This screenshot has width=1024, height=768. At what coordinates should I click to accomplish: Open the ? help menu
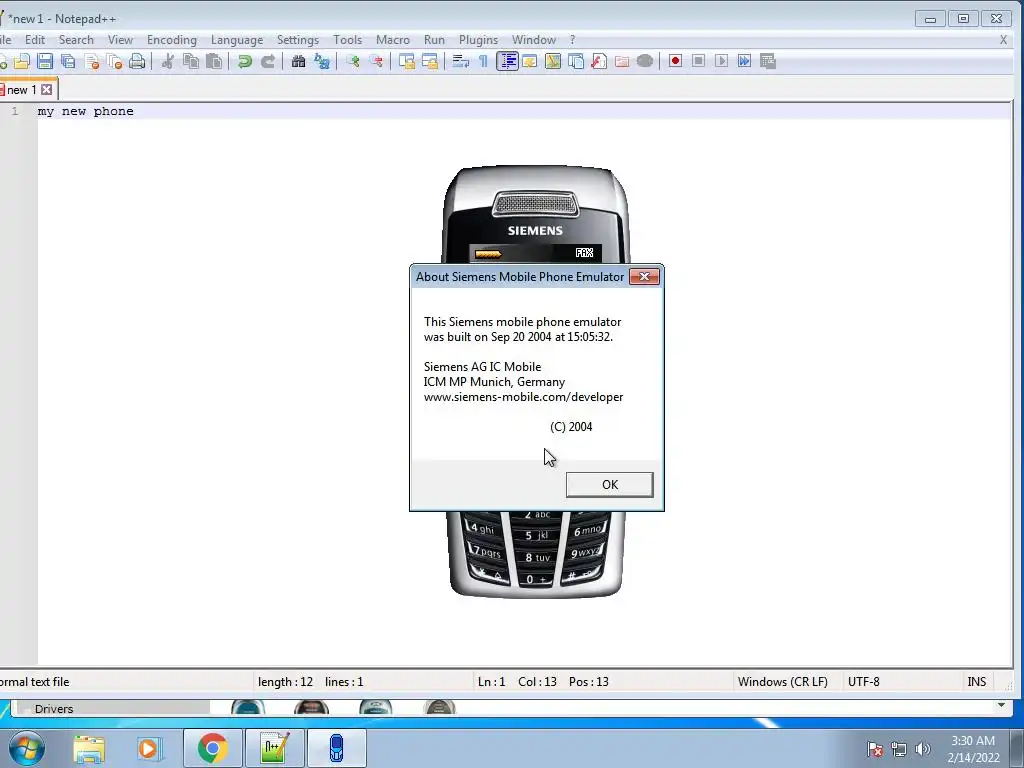tap(572, 40)
